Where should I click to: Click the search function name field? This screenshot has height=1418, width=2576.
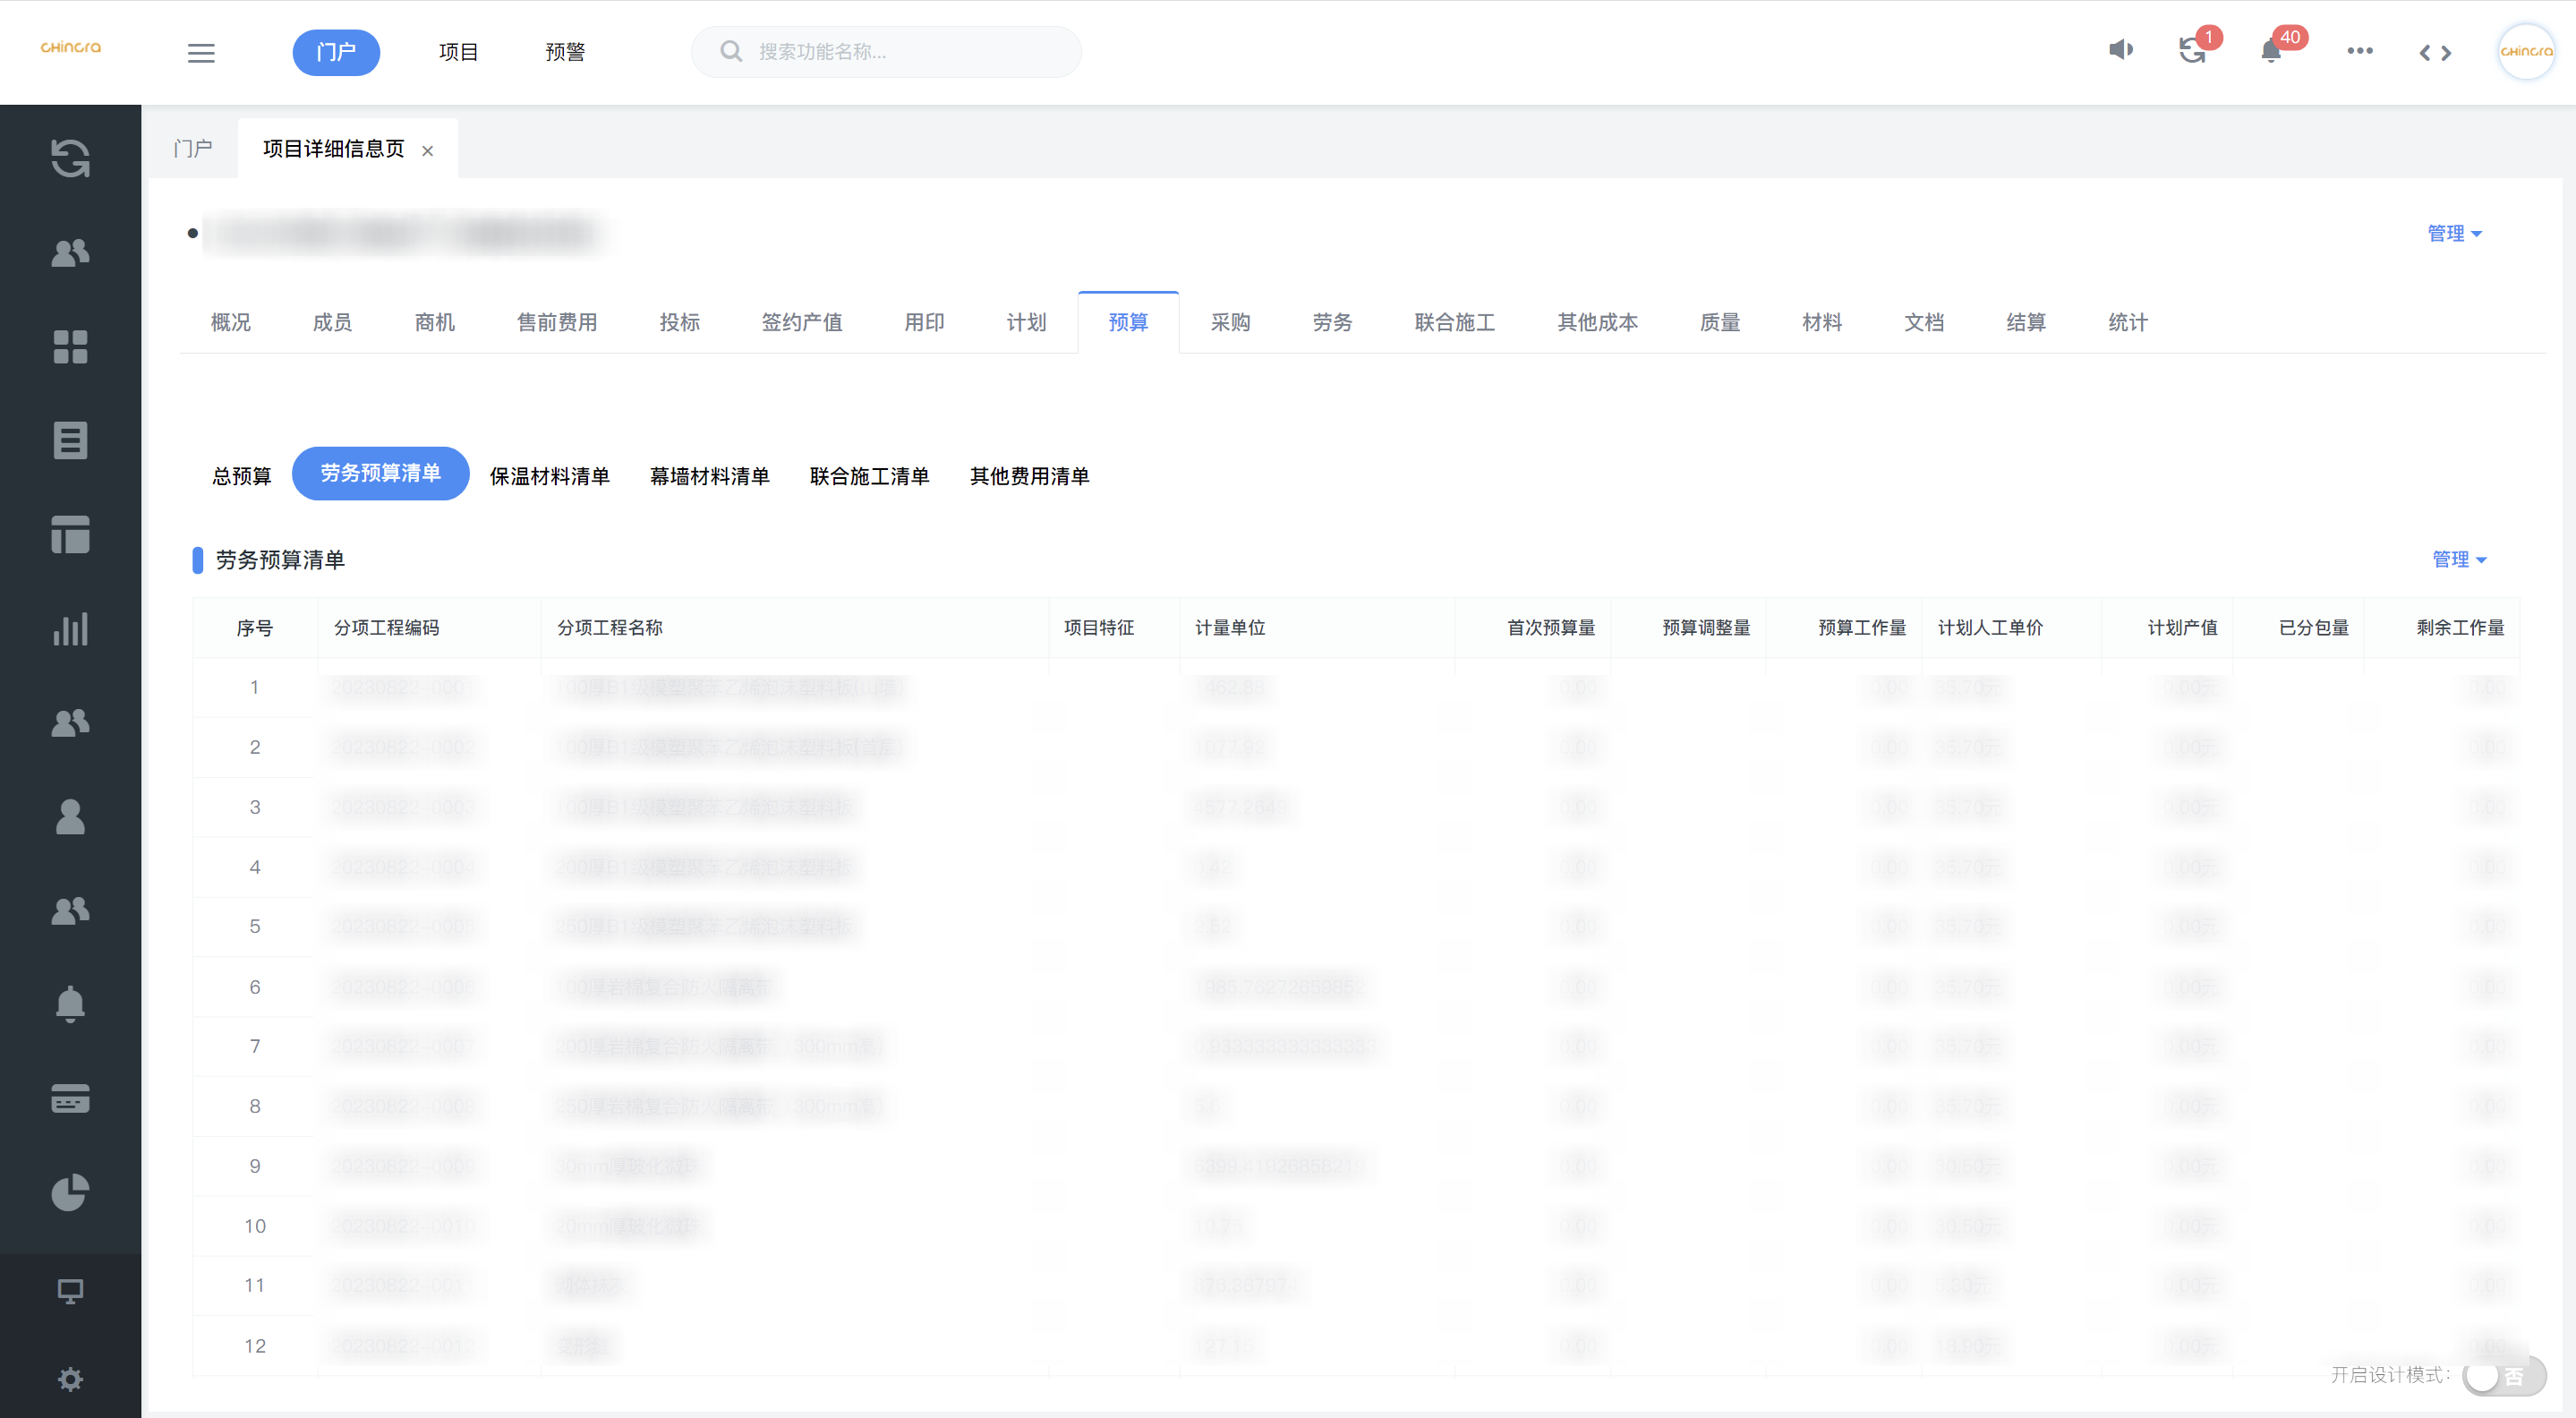900,52
